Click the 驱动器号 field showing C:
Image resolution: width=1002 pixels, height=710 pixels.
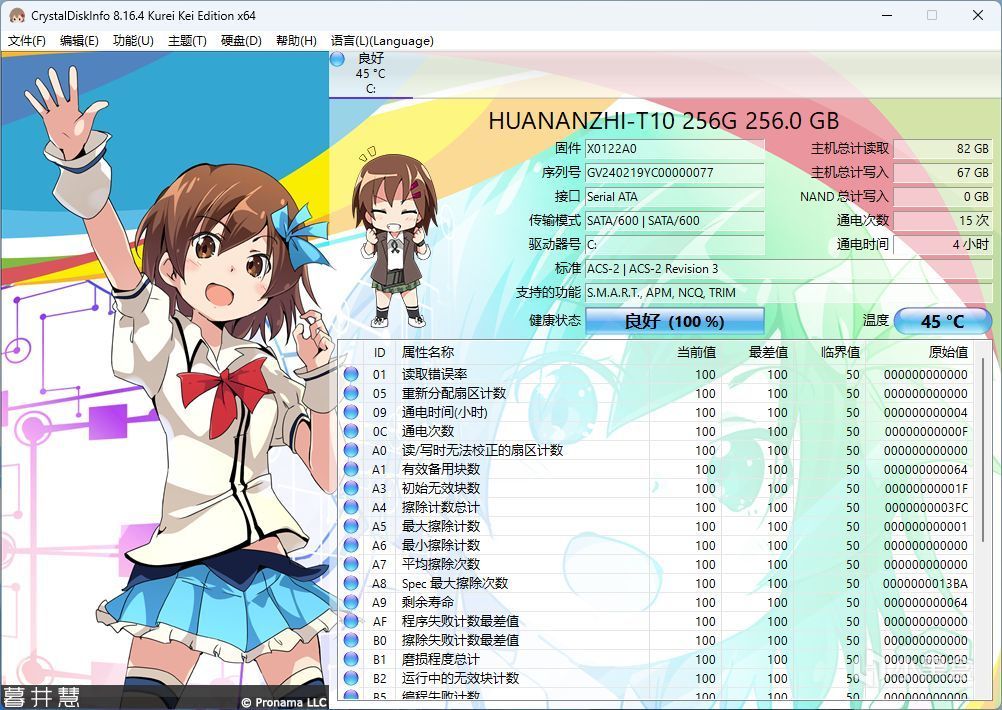pos(675,244)
